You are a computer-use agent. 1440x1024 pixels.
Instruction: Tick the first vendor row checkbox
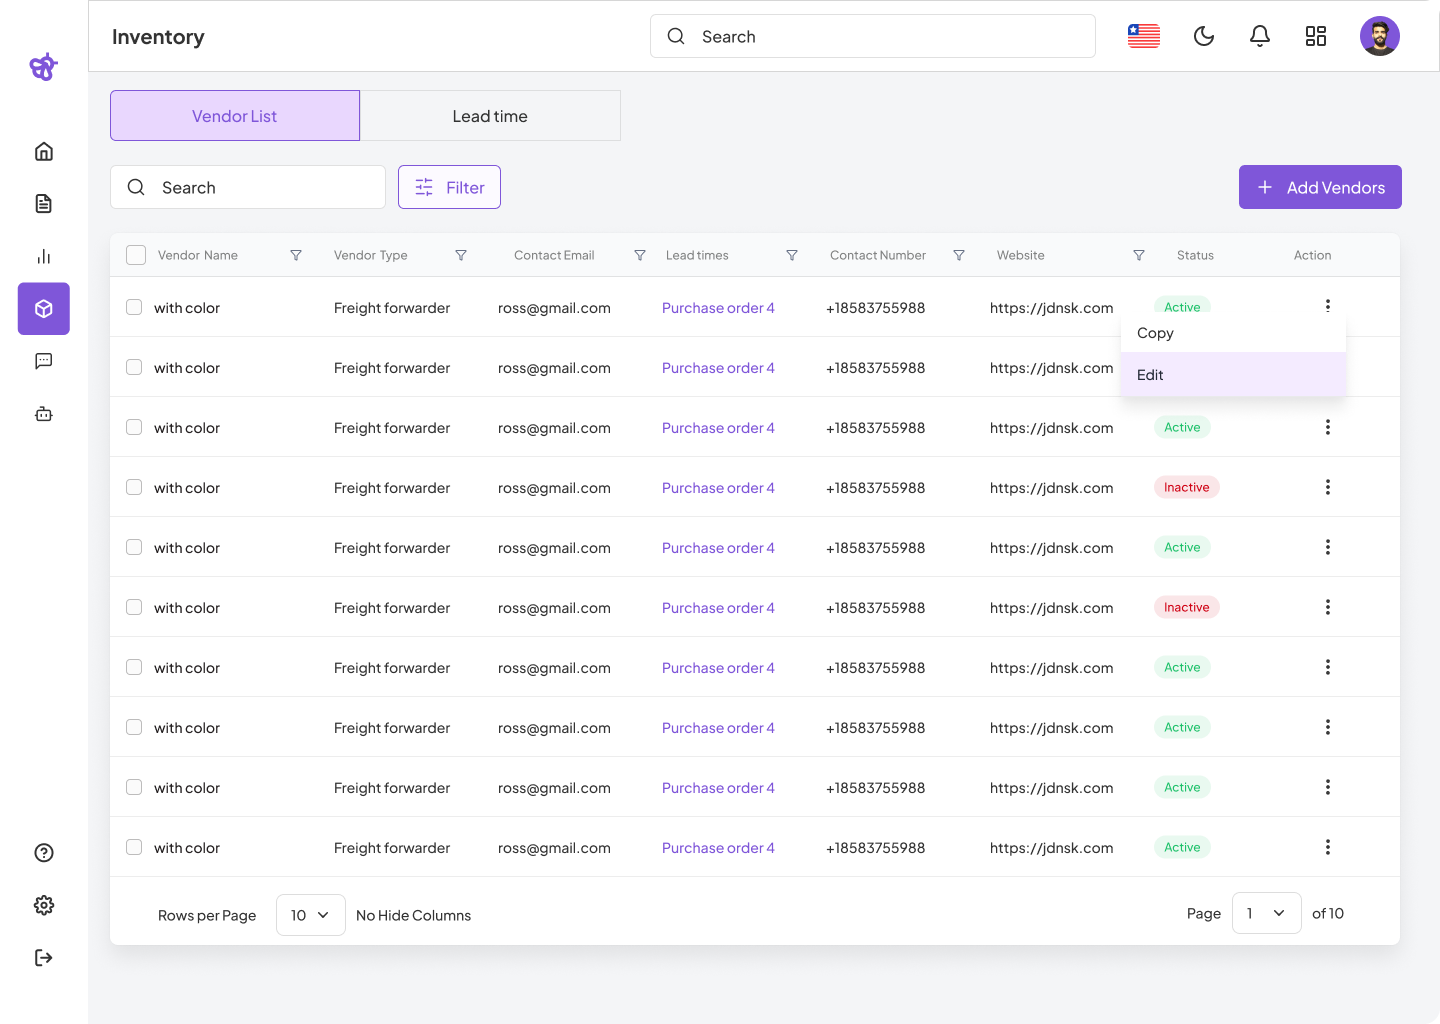pyautogui.click(x=134, y=307)
